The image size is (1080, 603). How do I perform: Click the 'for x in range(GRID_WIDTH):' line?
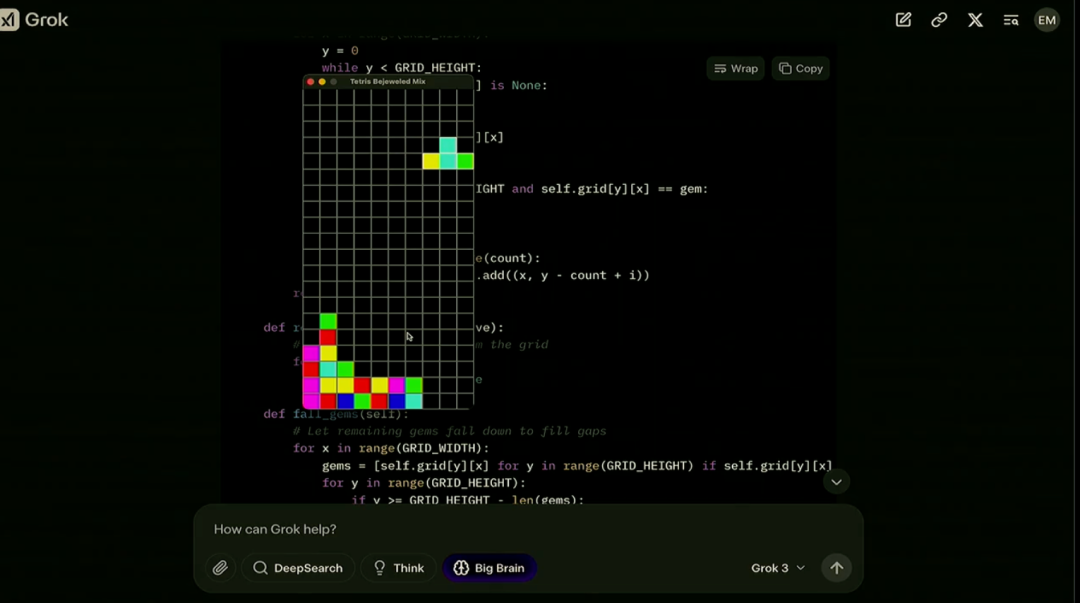coord(391,448)
